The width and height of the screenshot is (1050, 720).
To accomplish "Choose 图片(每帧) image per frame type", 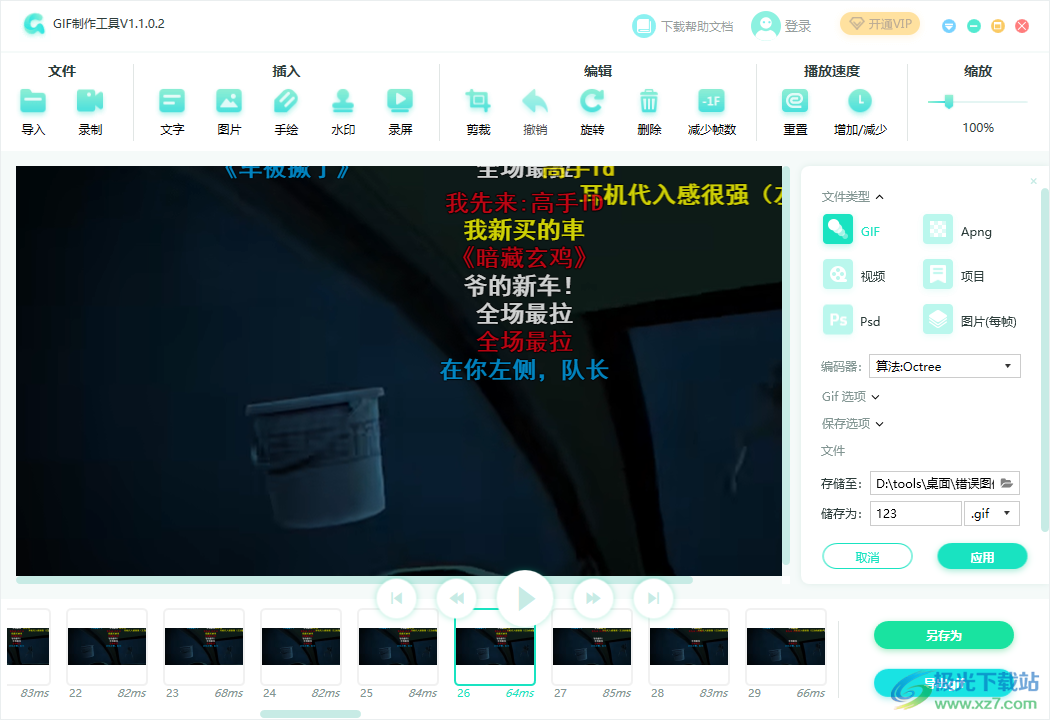I will click(x=970, y=320).
